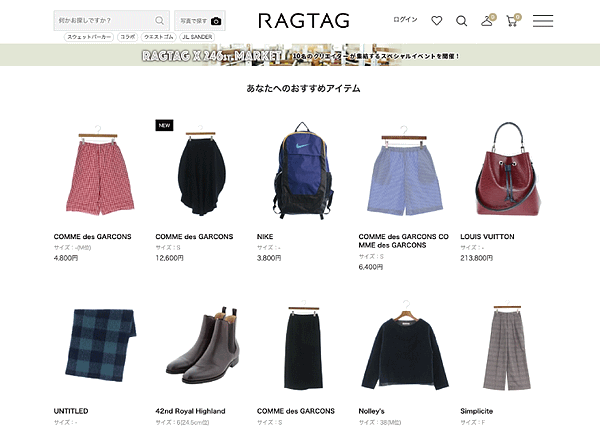The height and width of the screenshot is (428, 600).
Task: Click the 213,800円 price
Action: (476, 258)
